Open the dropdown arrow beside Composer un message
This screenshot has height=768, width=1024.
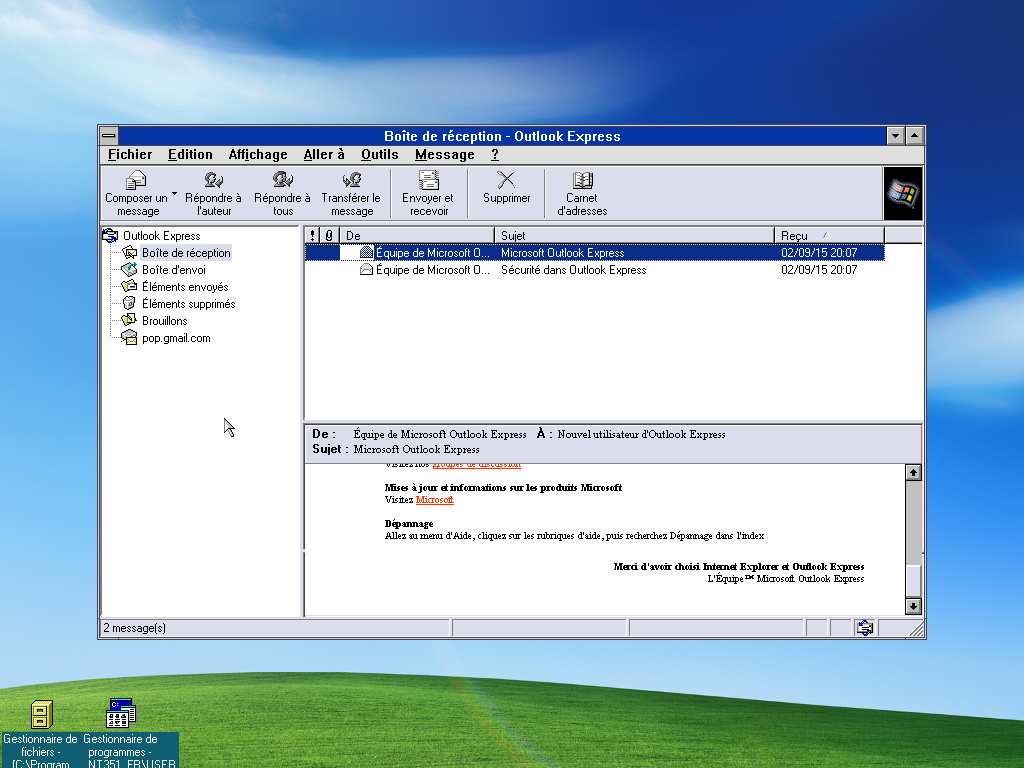[x=174, y=193]
